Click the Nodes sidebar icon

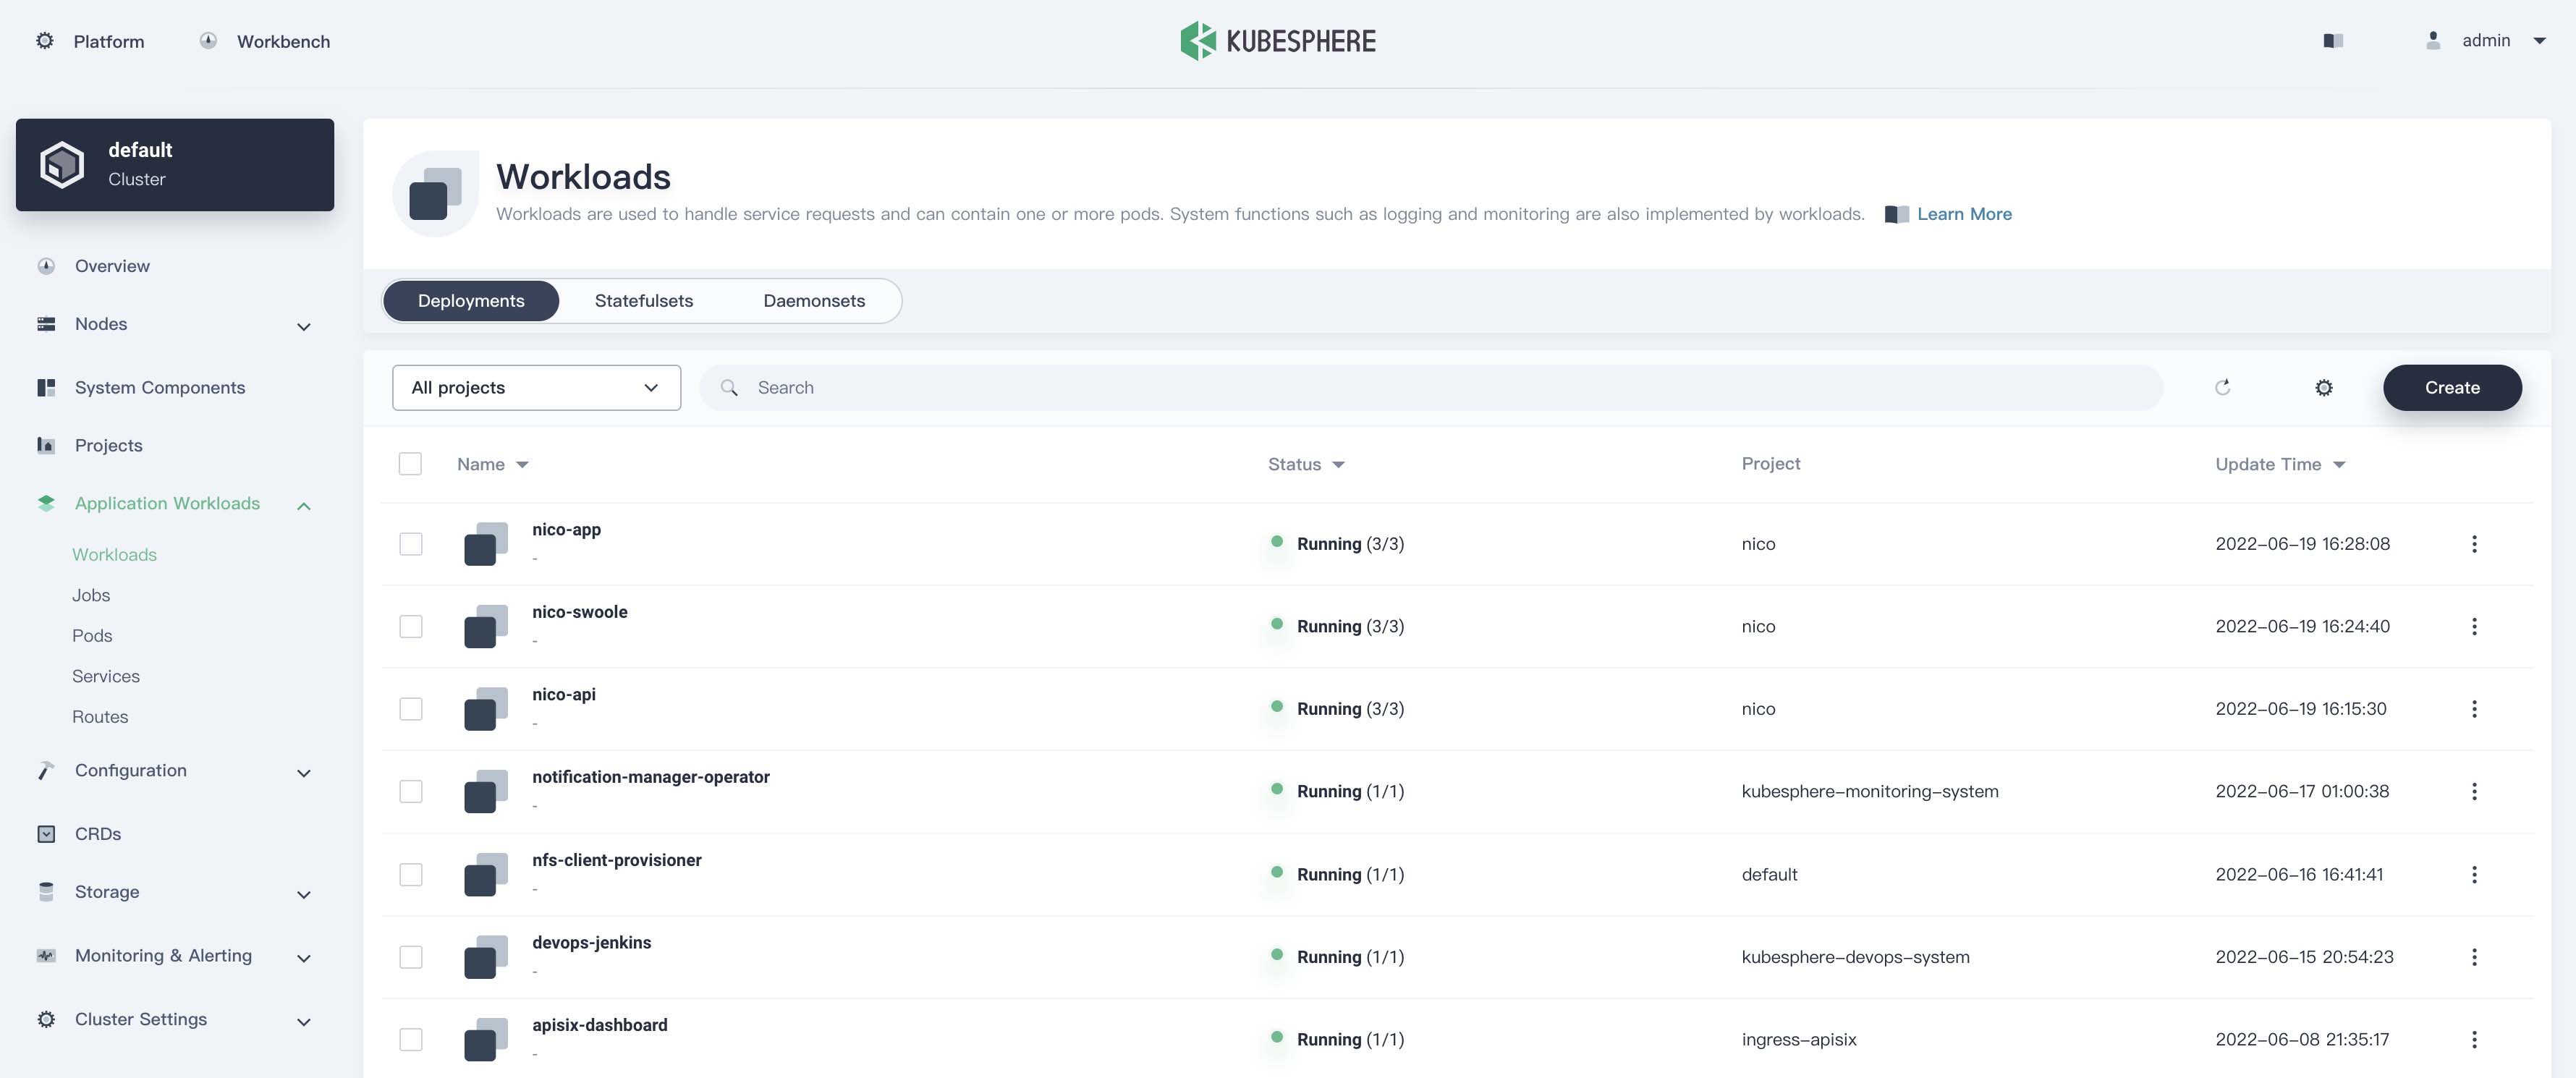tap(46, 324)
